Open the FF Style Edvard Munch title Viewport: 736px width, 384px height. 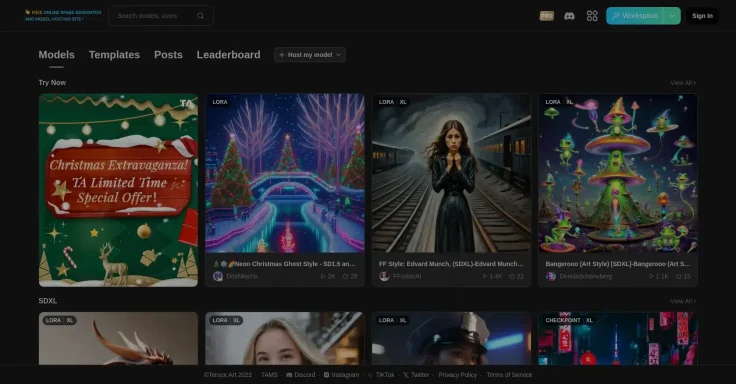(451, 264)
